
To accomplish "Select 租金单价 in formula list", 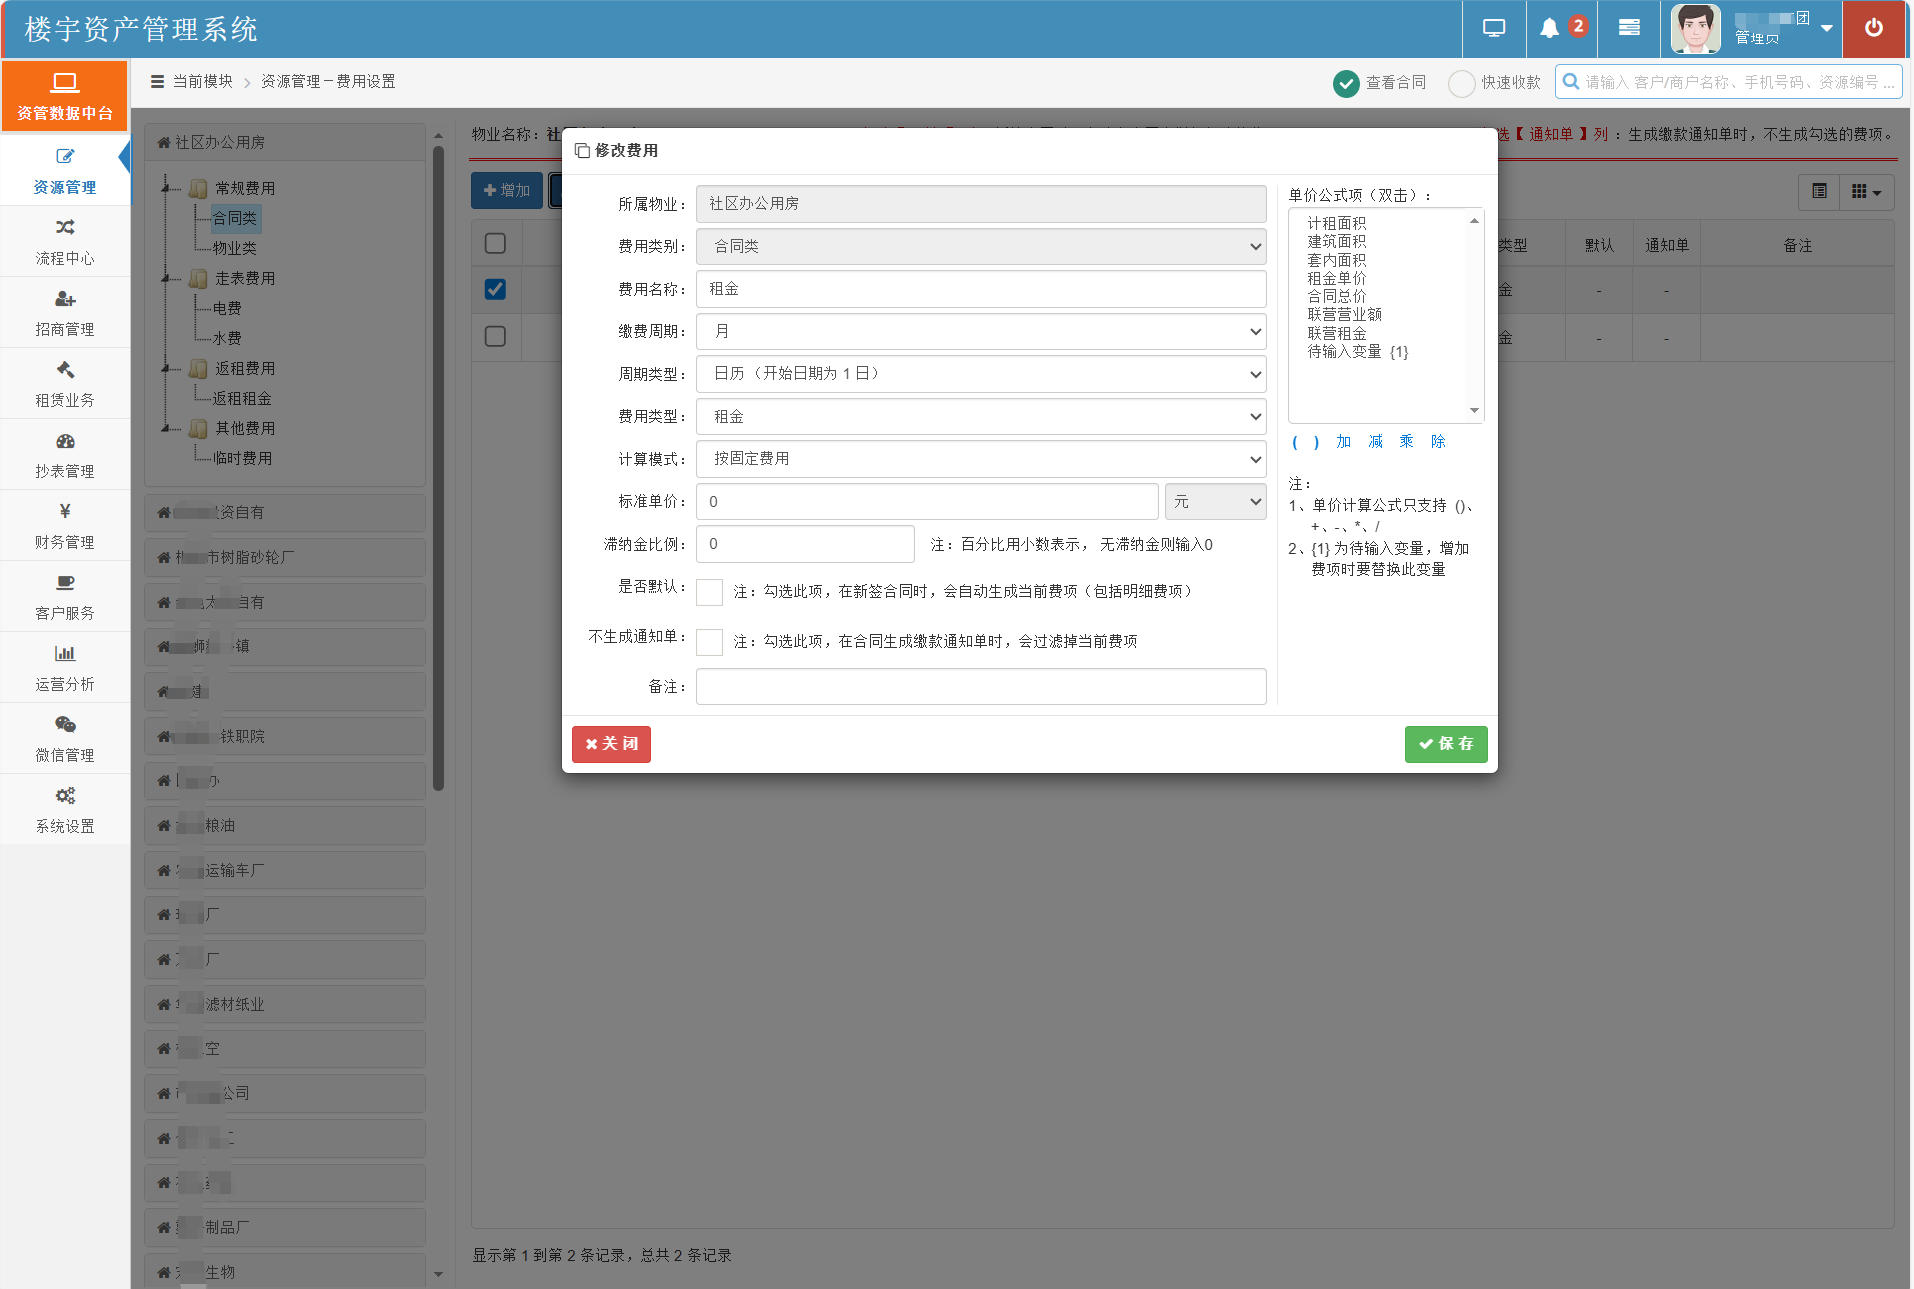I will point(1336,278).
